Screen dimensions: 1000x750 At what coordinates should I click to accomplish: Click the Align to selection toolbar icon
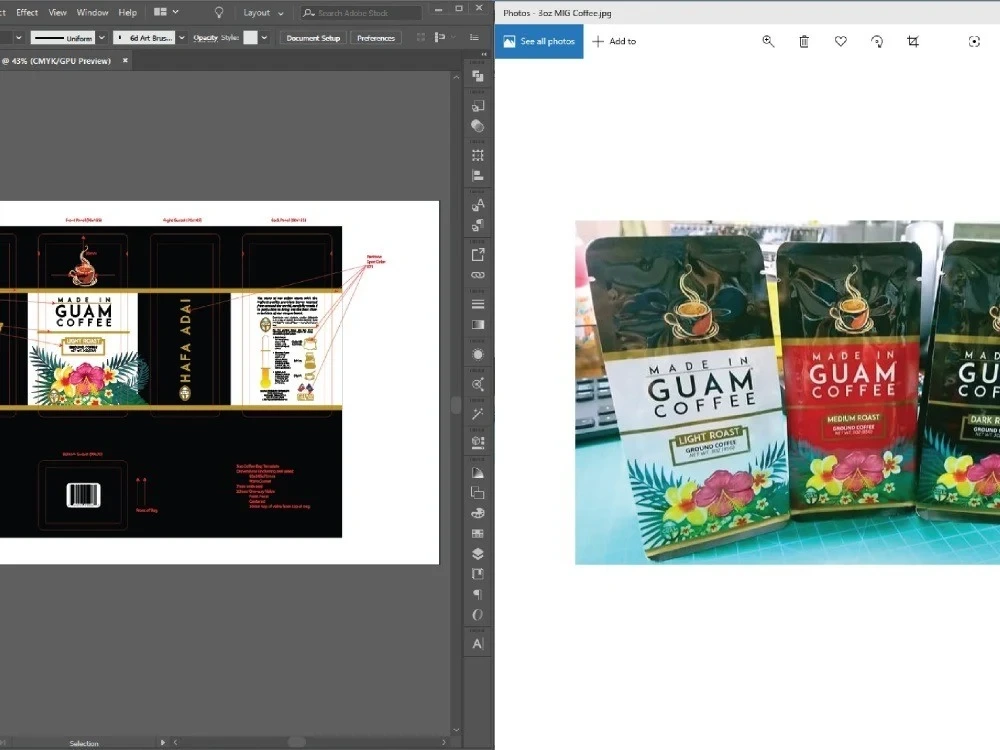click(x=439, y=38)
